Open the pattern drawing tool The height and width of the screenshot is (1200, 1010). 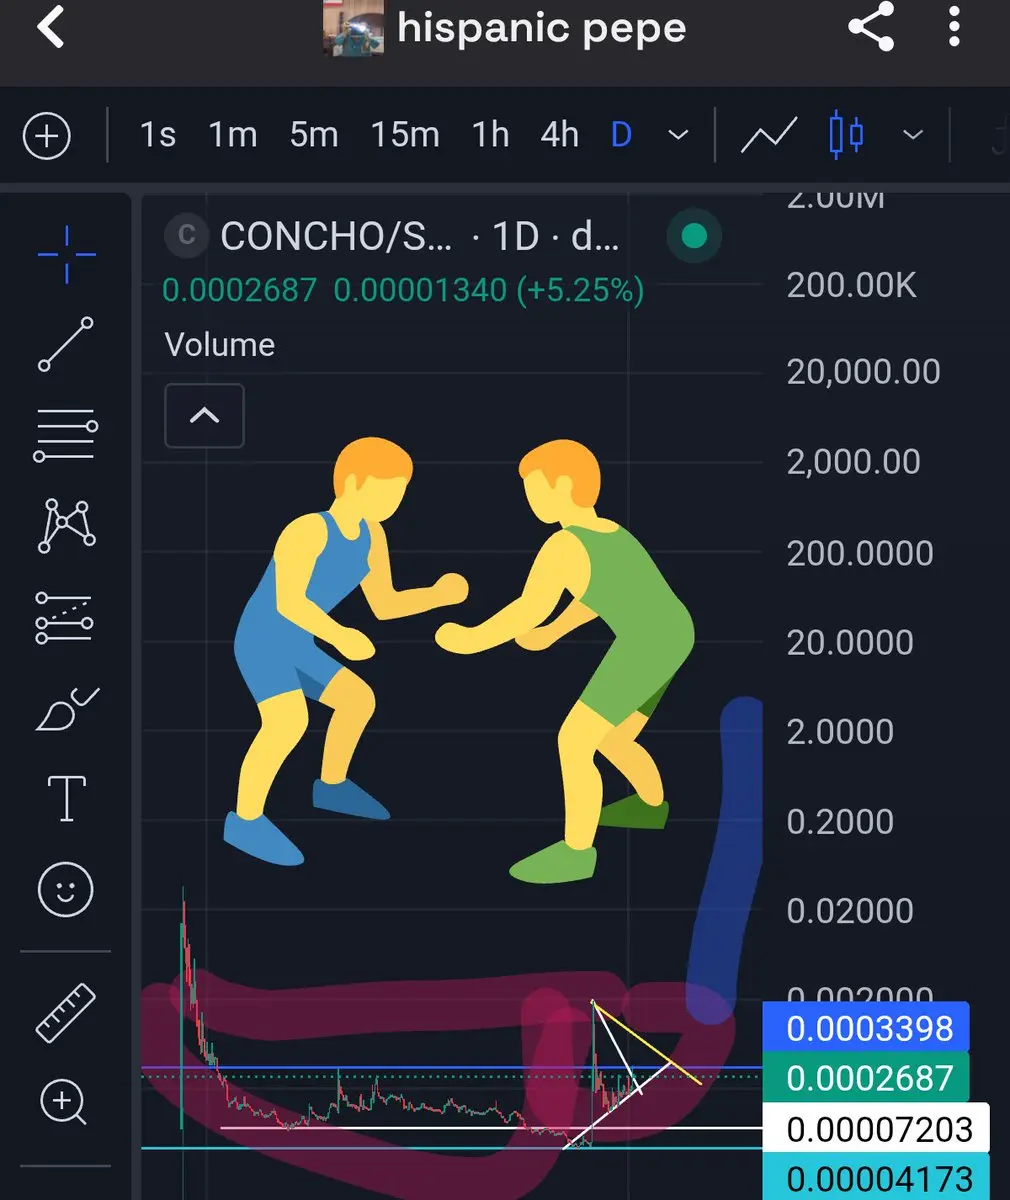click(x=66, y=526)
